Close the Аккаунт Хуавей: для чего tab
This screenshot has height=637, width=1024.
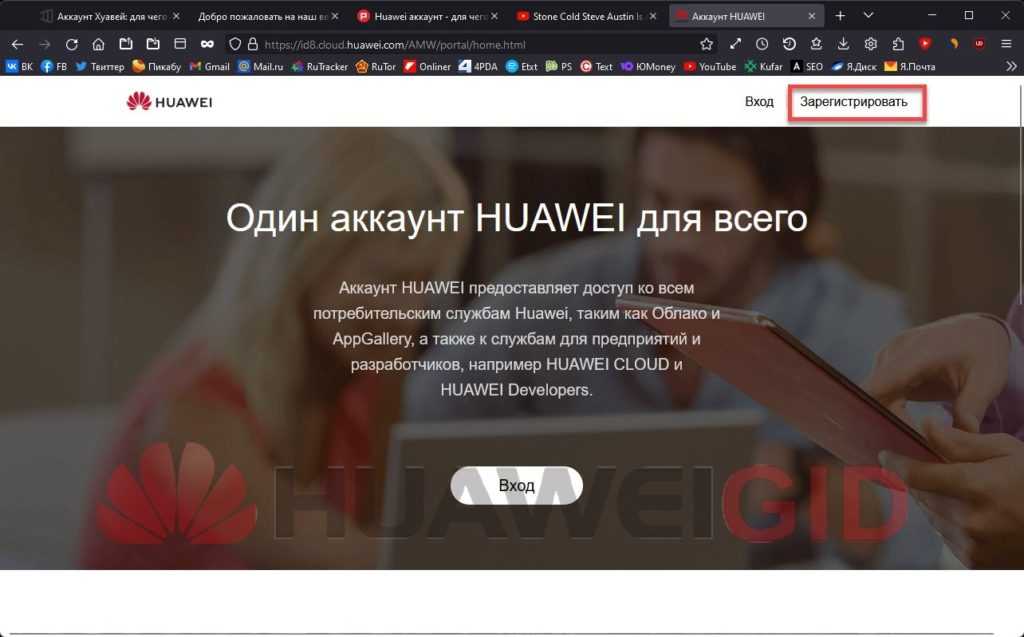click(x=176, y=16)
